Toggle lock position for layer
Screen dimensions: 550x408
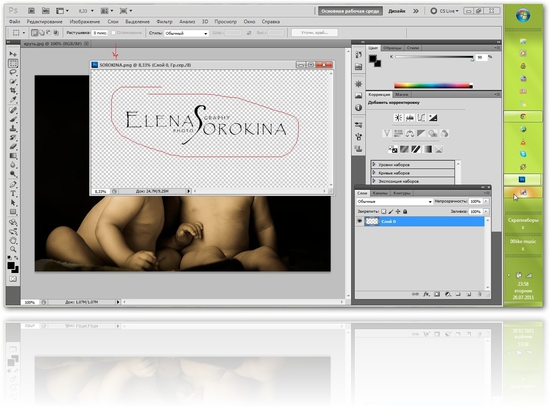(398, 212)
